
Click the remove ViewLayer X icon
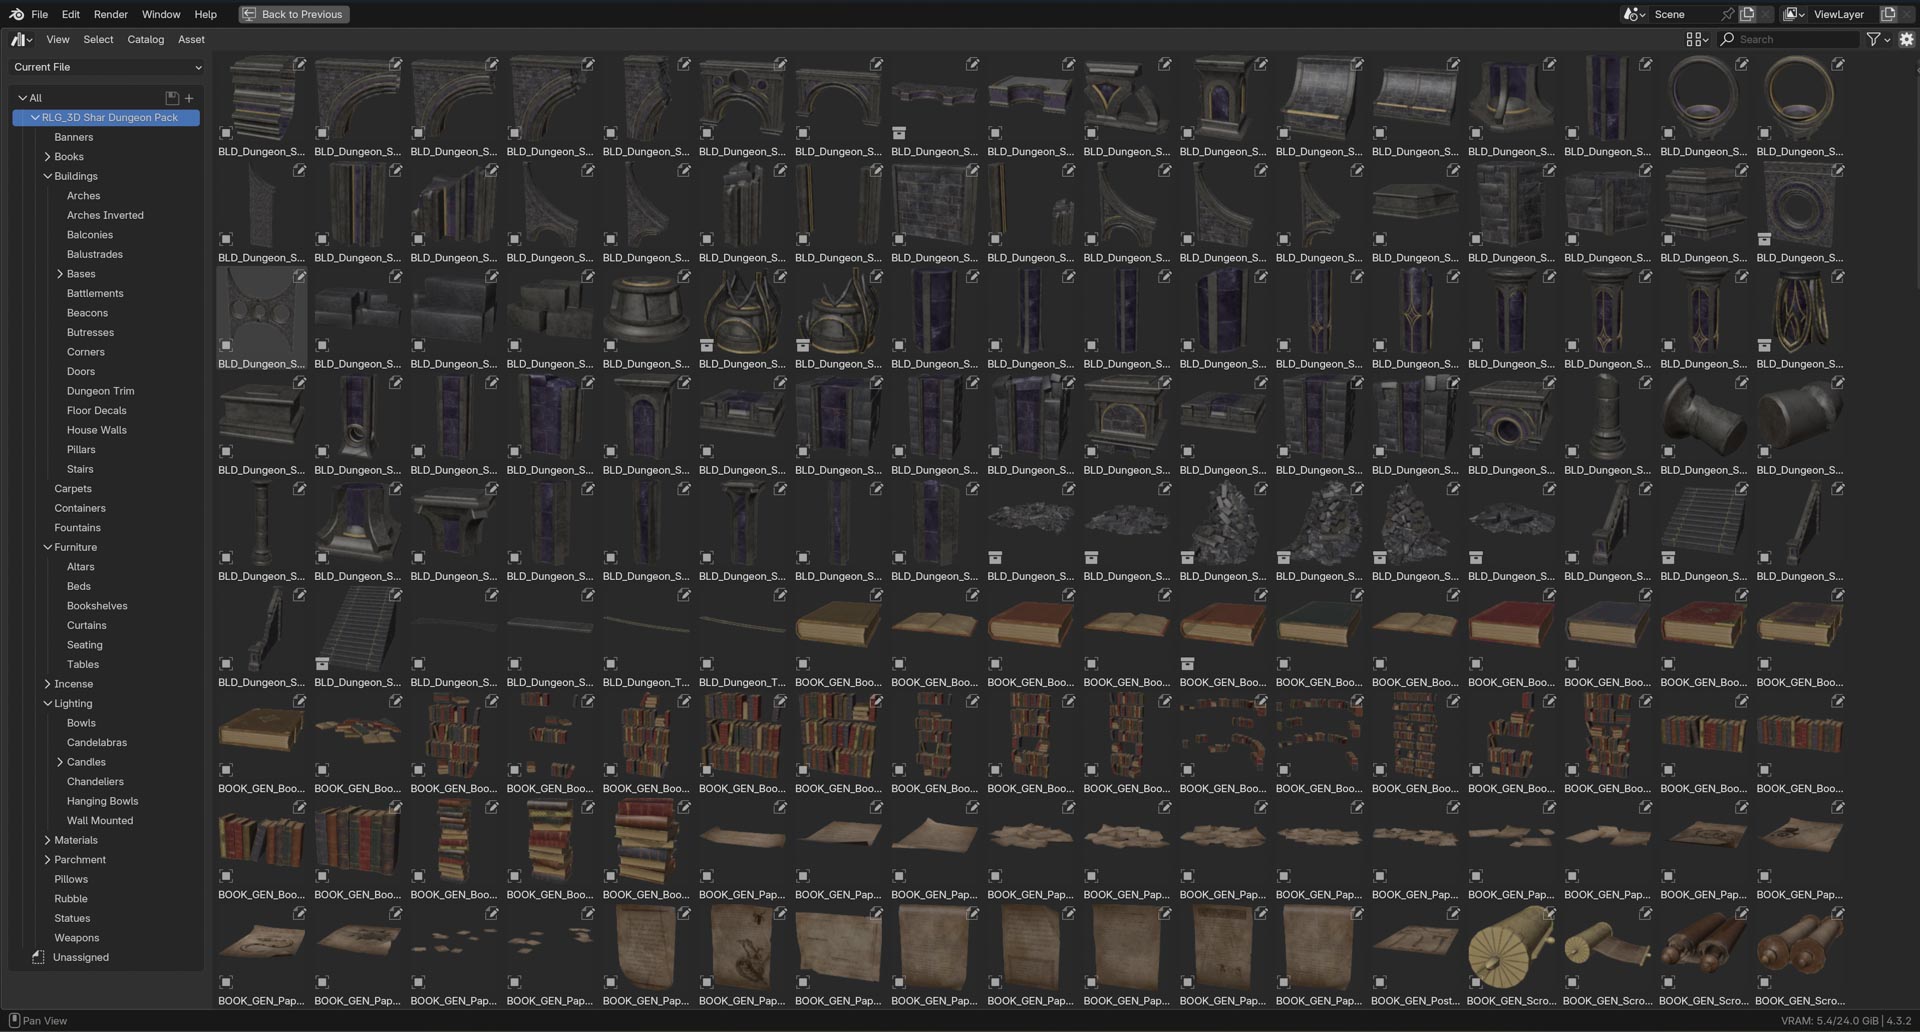click(1907, 14)
